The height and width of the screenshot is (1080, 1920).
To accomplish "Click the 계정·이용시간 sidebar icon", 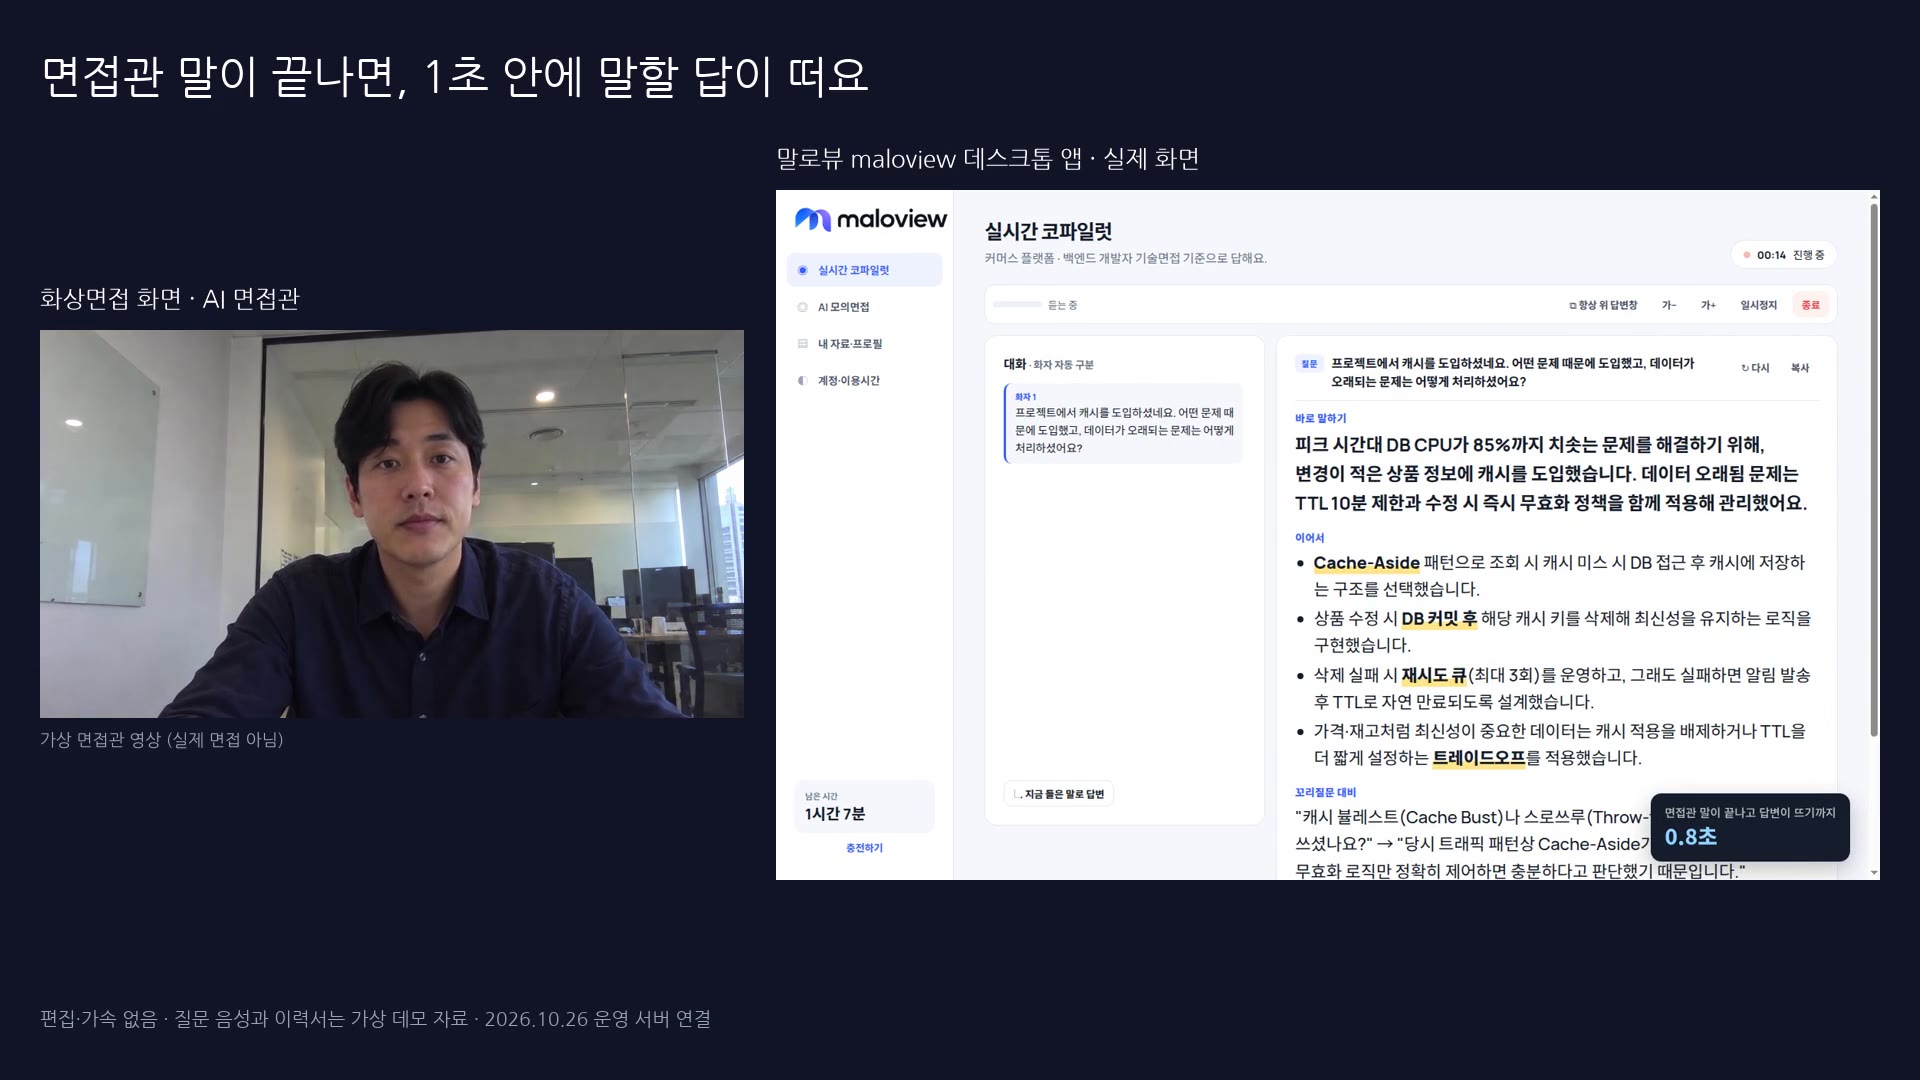I will 802,381.
